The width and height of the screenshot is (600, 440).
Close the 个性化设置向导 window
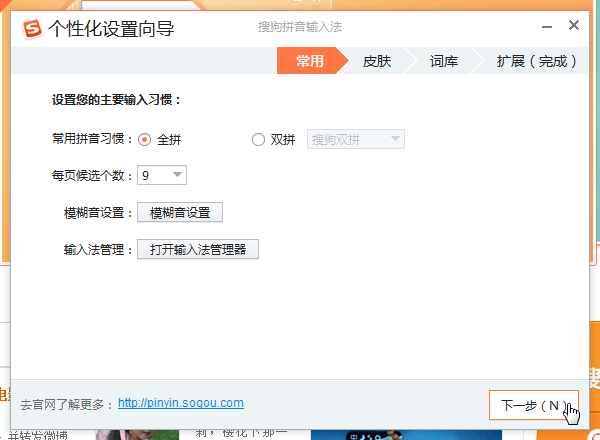click(574, 25)
